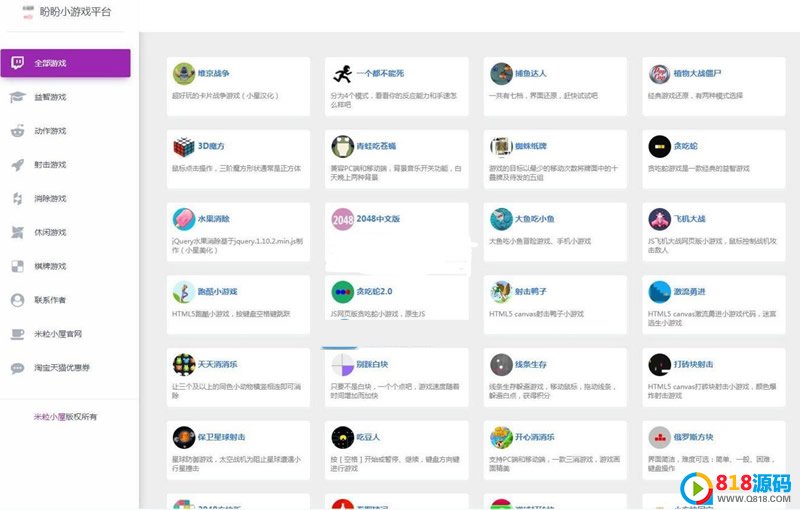Click the 蜘蛛纸牌 cards icon
Viewport: 800px width, 510px height.
(501, 146)
